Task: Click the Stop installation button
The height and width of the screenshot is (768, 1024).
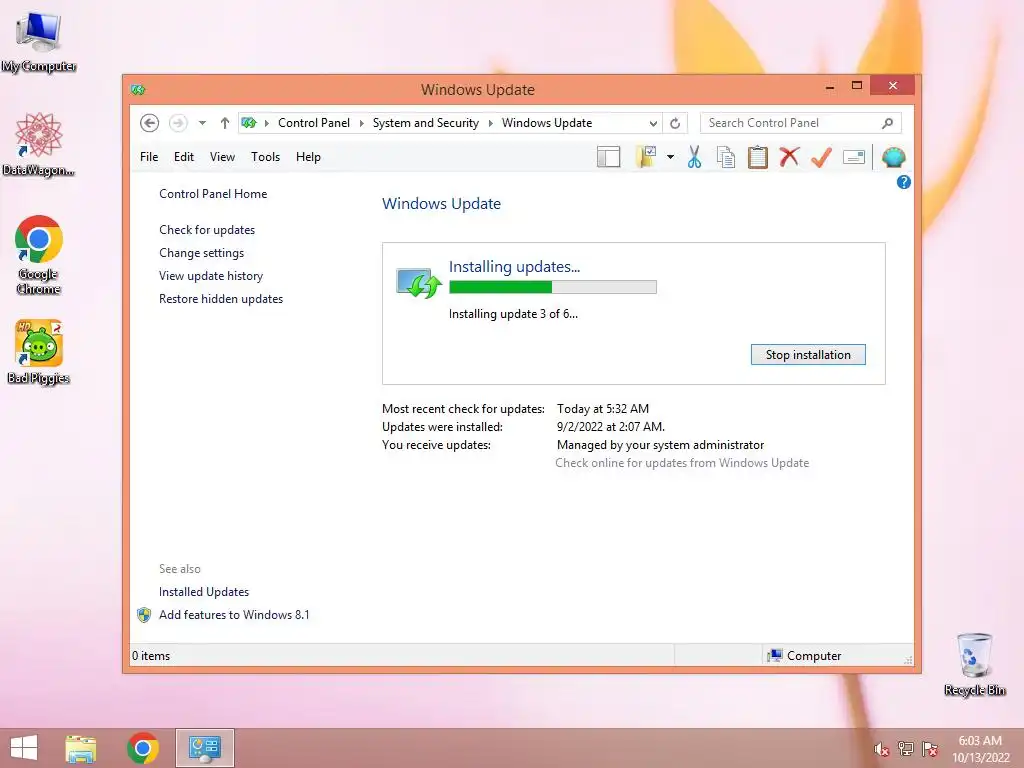Action: pos(808,355)
